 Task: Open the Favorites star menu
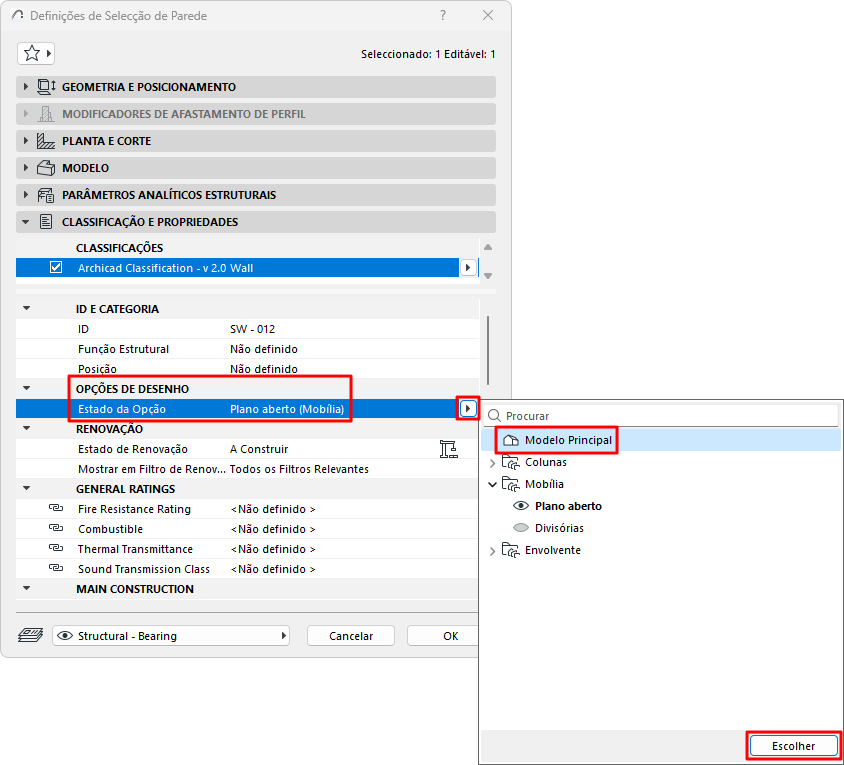pos(36,53)
